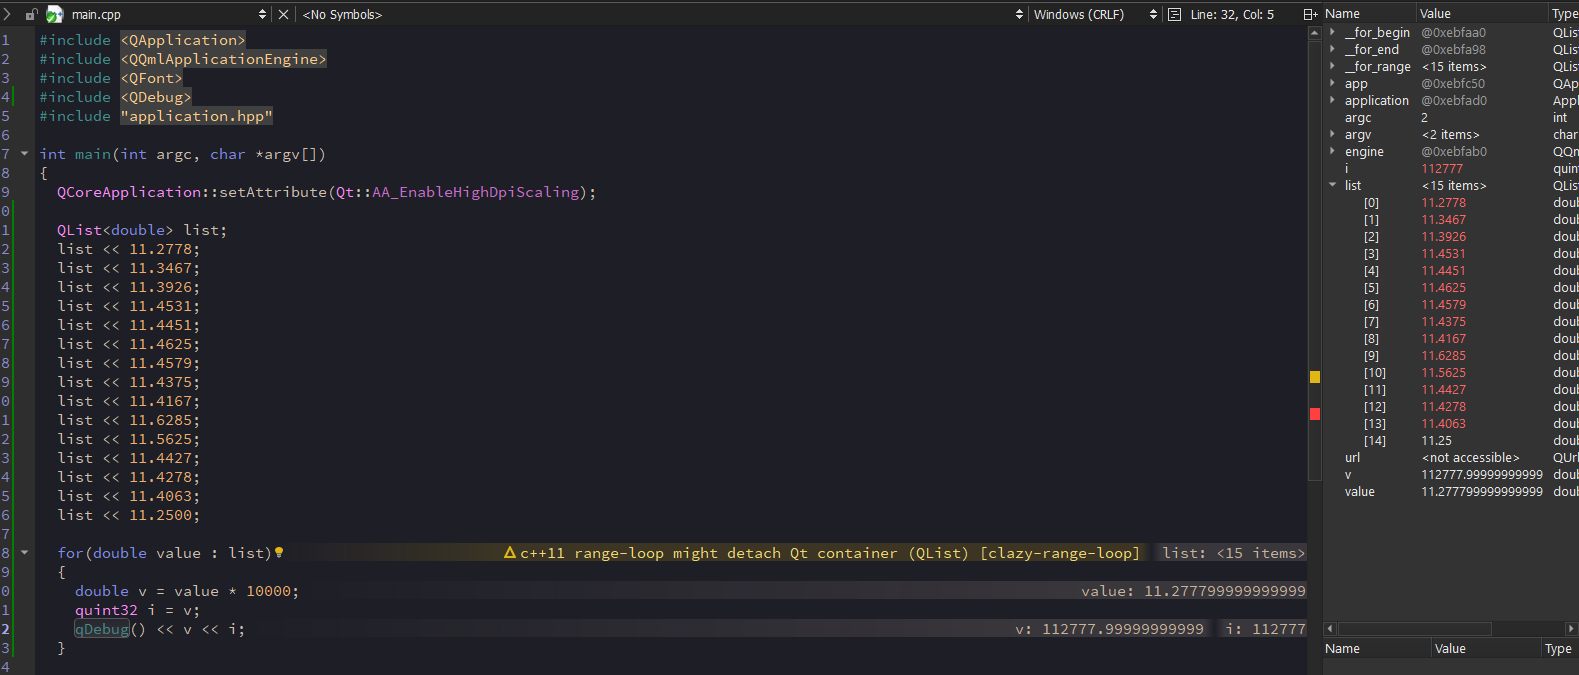Select the v variable row

point(1451,474)
